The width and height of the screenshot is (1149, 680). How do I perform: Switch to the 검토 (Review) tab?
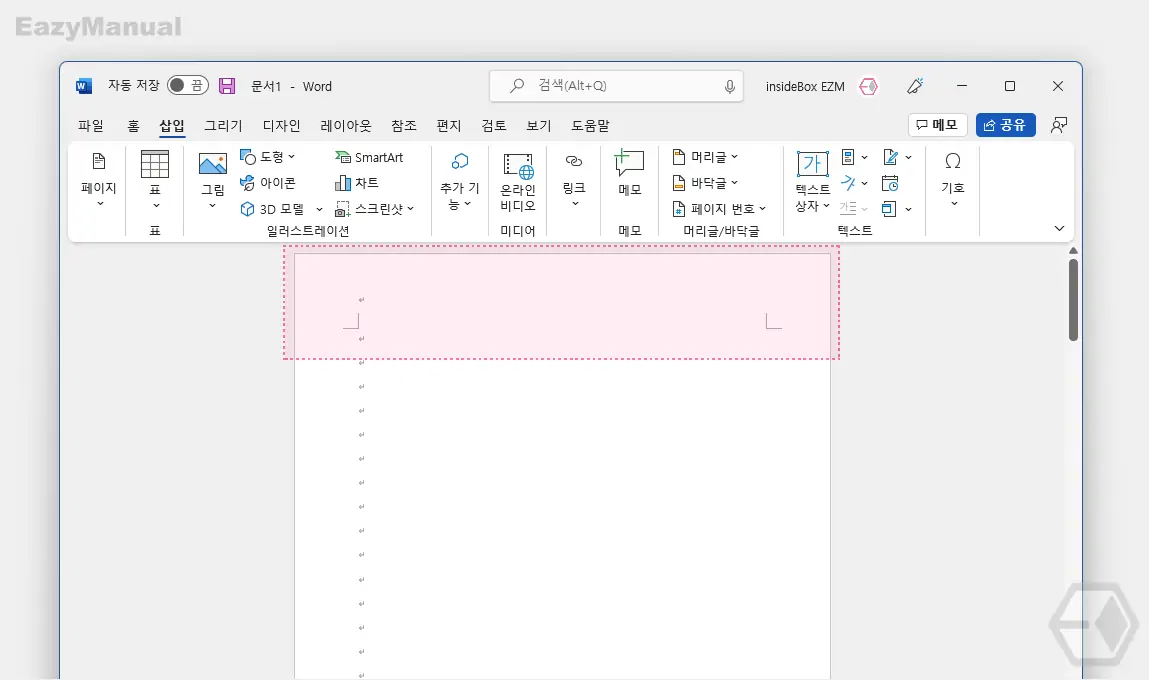[x=494, y=125]
